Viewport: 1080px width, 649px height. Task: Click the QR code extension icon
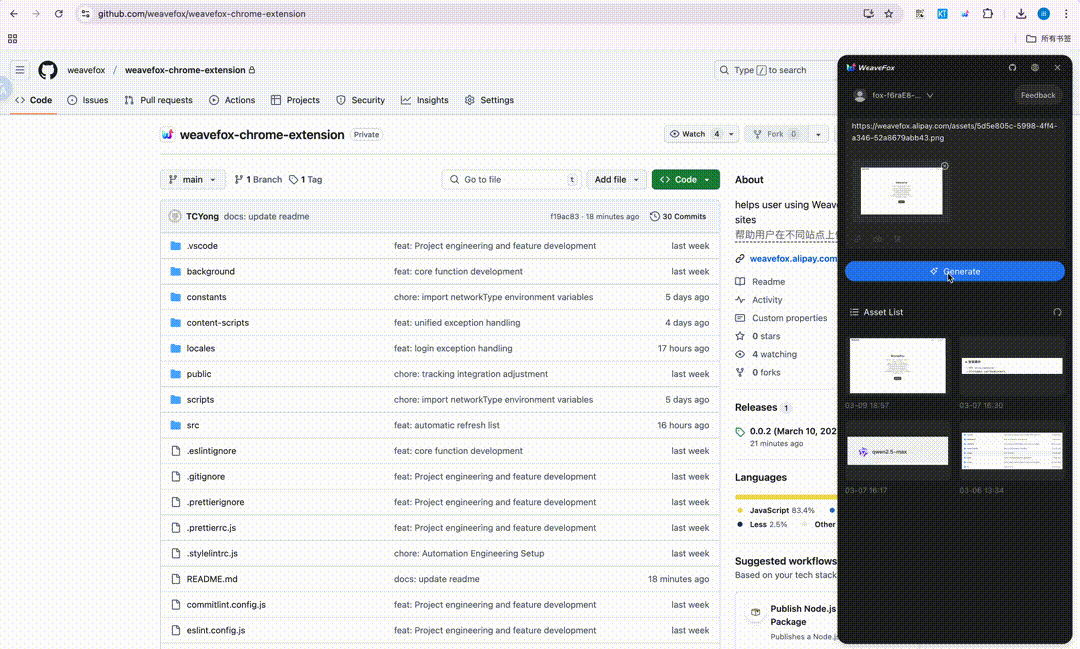[920, 14]
